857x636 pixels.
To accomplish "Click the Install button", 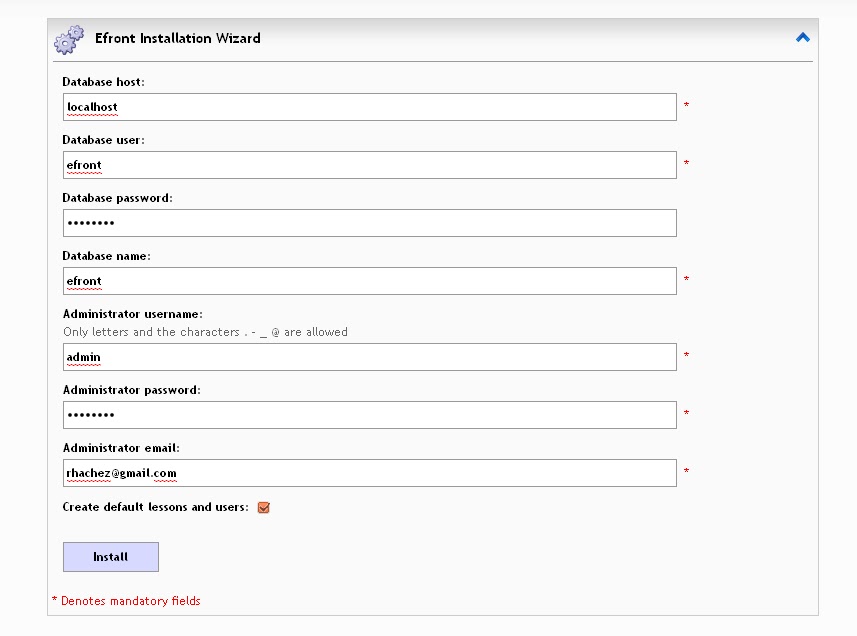I will click(111, 557).
